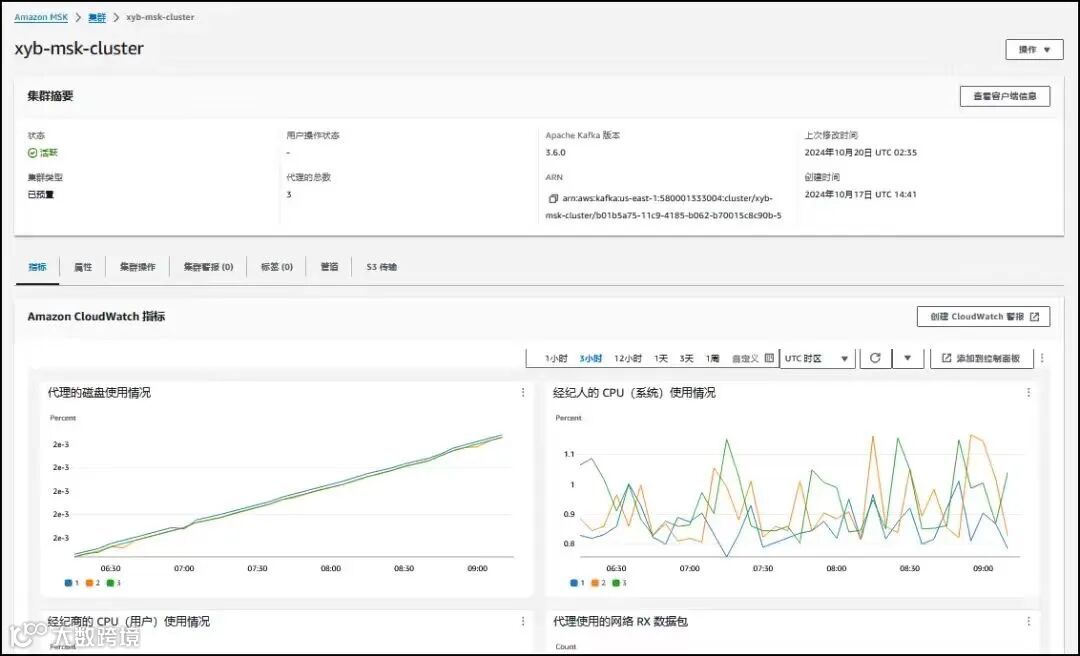Viewport: 1080px width, 656px height.
Task: Open disk usage chart options menu
Action: coord(523,392)
